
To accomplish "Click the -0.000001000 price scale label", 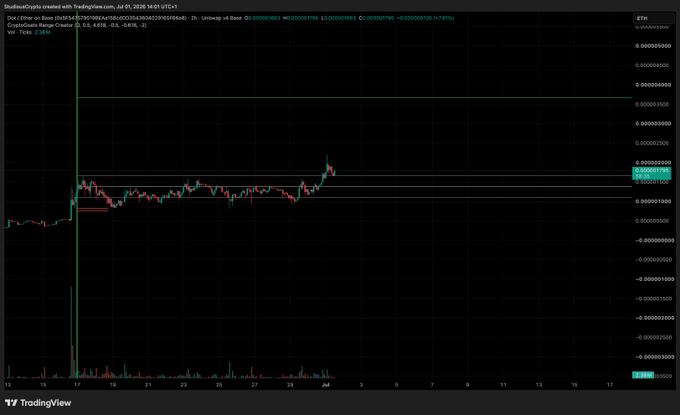I will [x=654, y=279].
